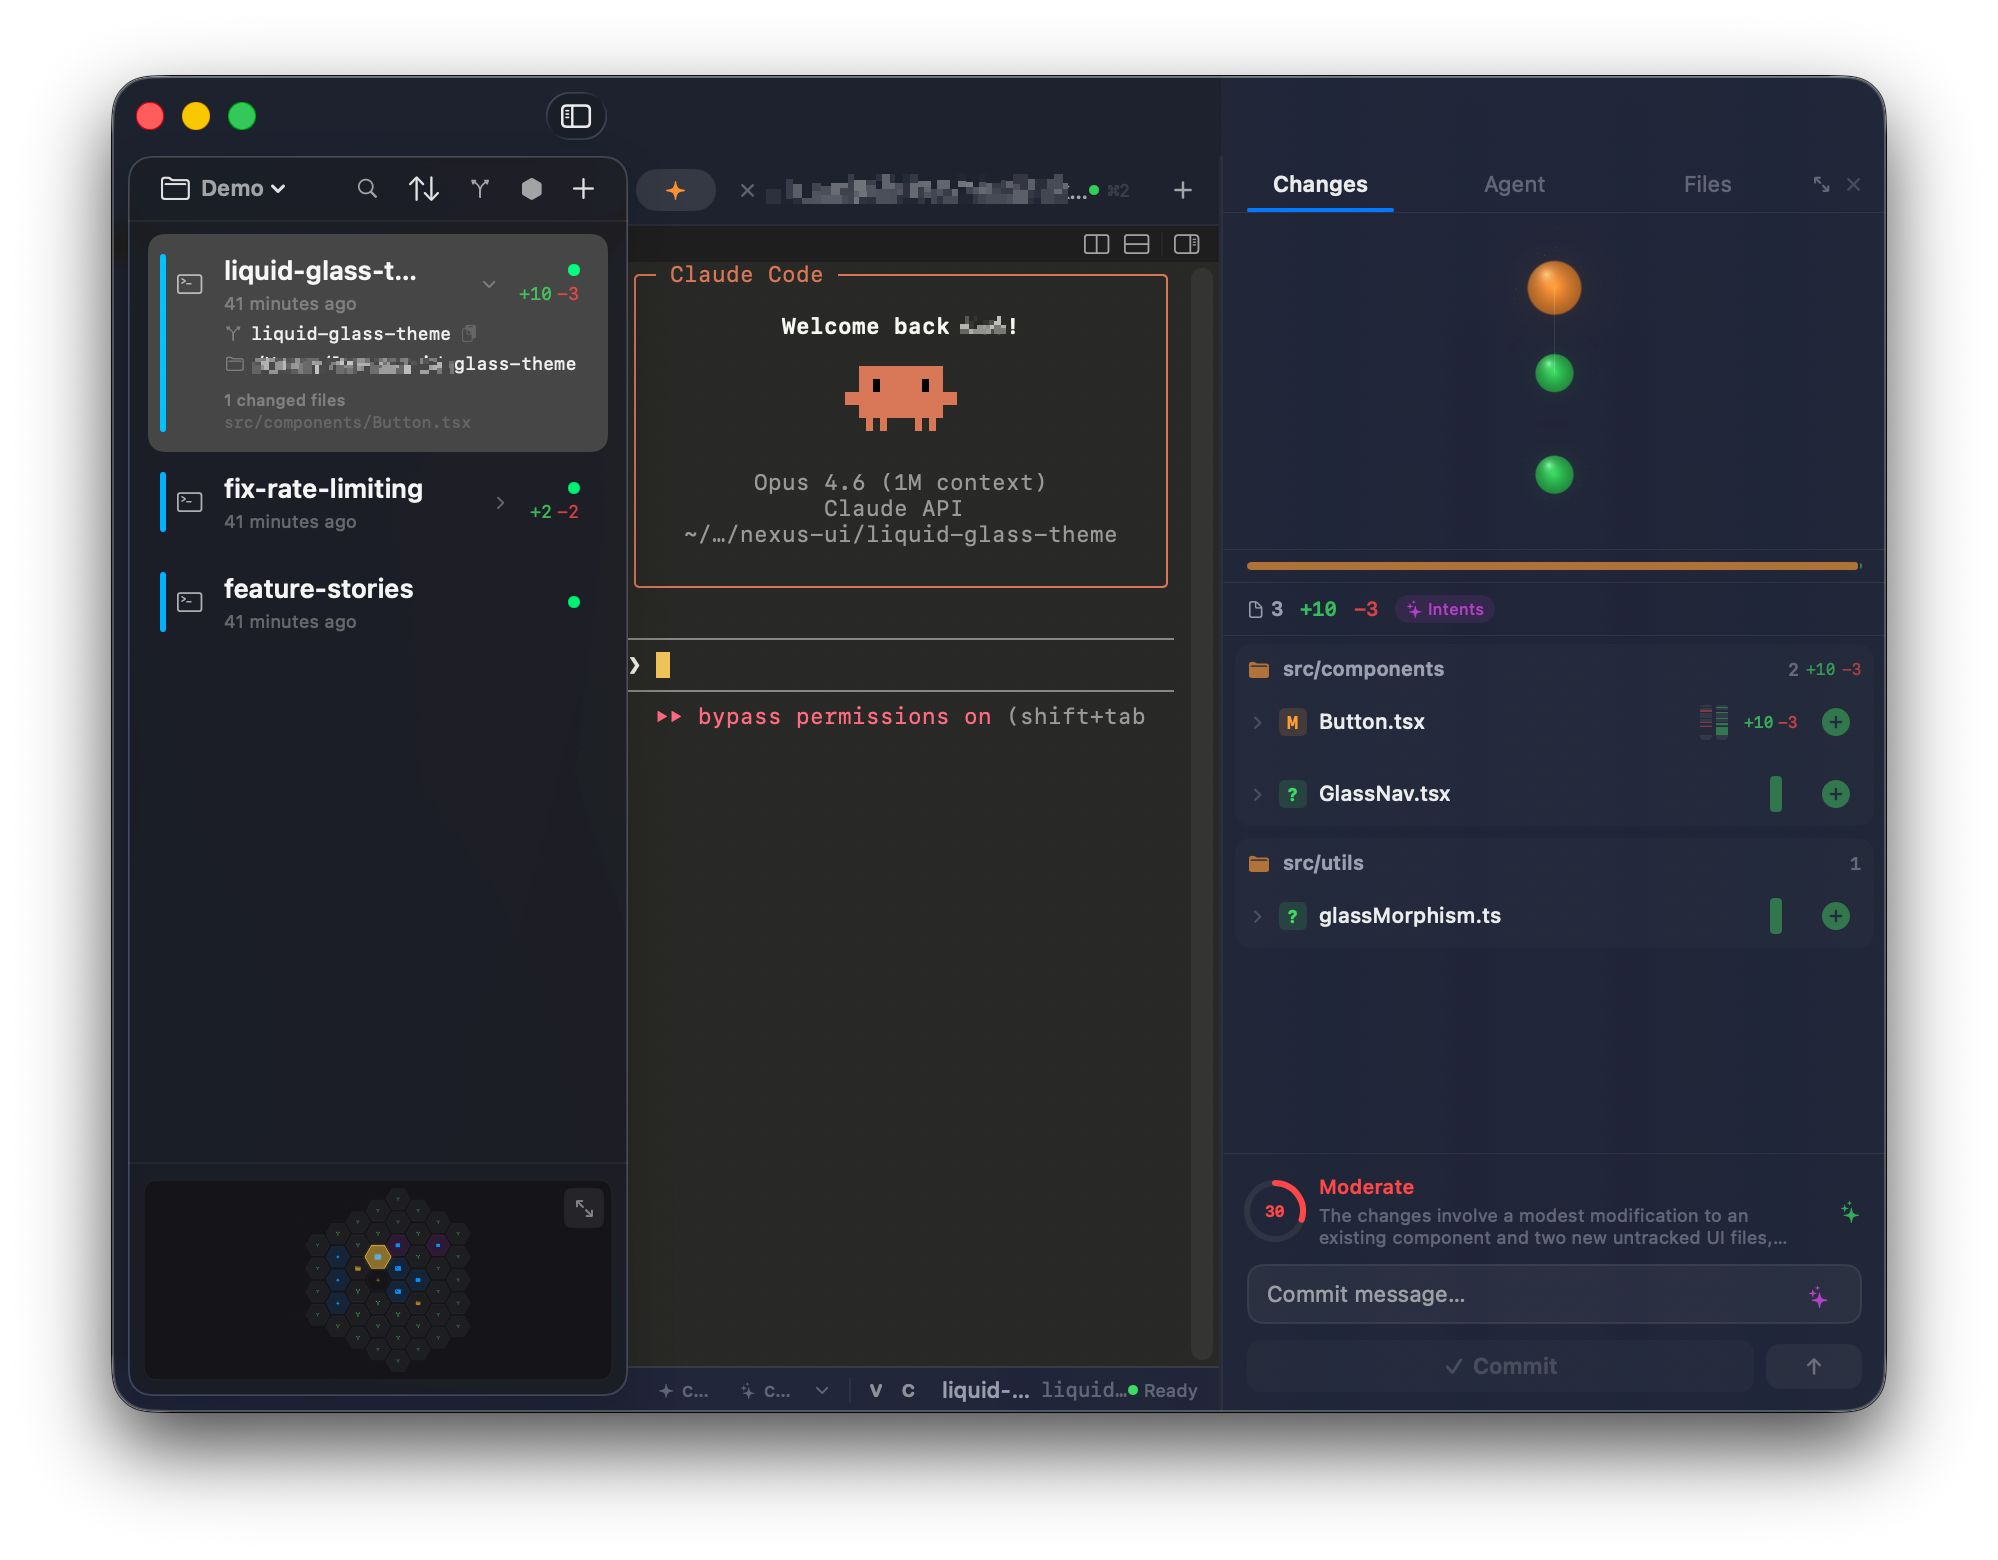Expand the hexagon map thumbnail
1998x1560 pixels.
(584, 1209)
